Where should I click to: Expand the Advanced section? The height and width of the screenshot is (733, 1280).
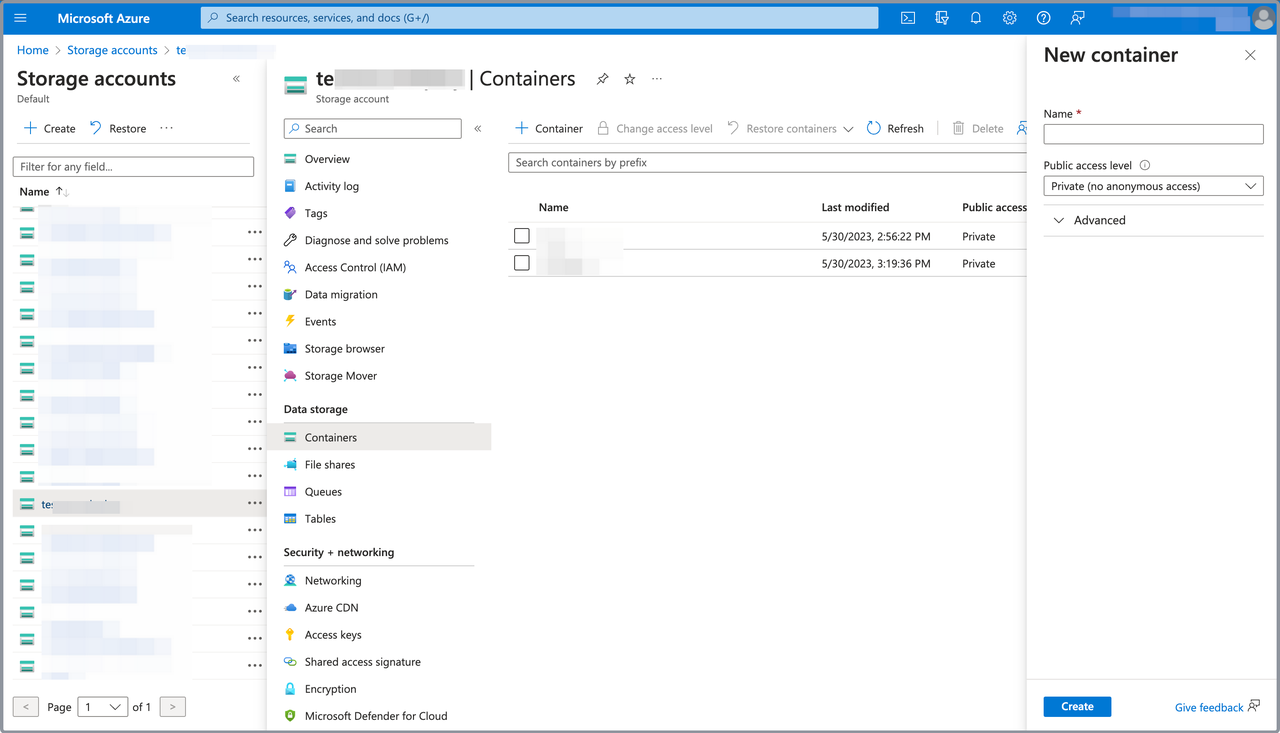coord(1089,220)
